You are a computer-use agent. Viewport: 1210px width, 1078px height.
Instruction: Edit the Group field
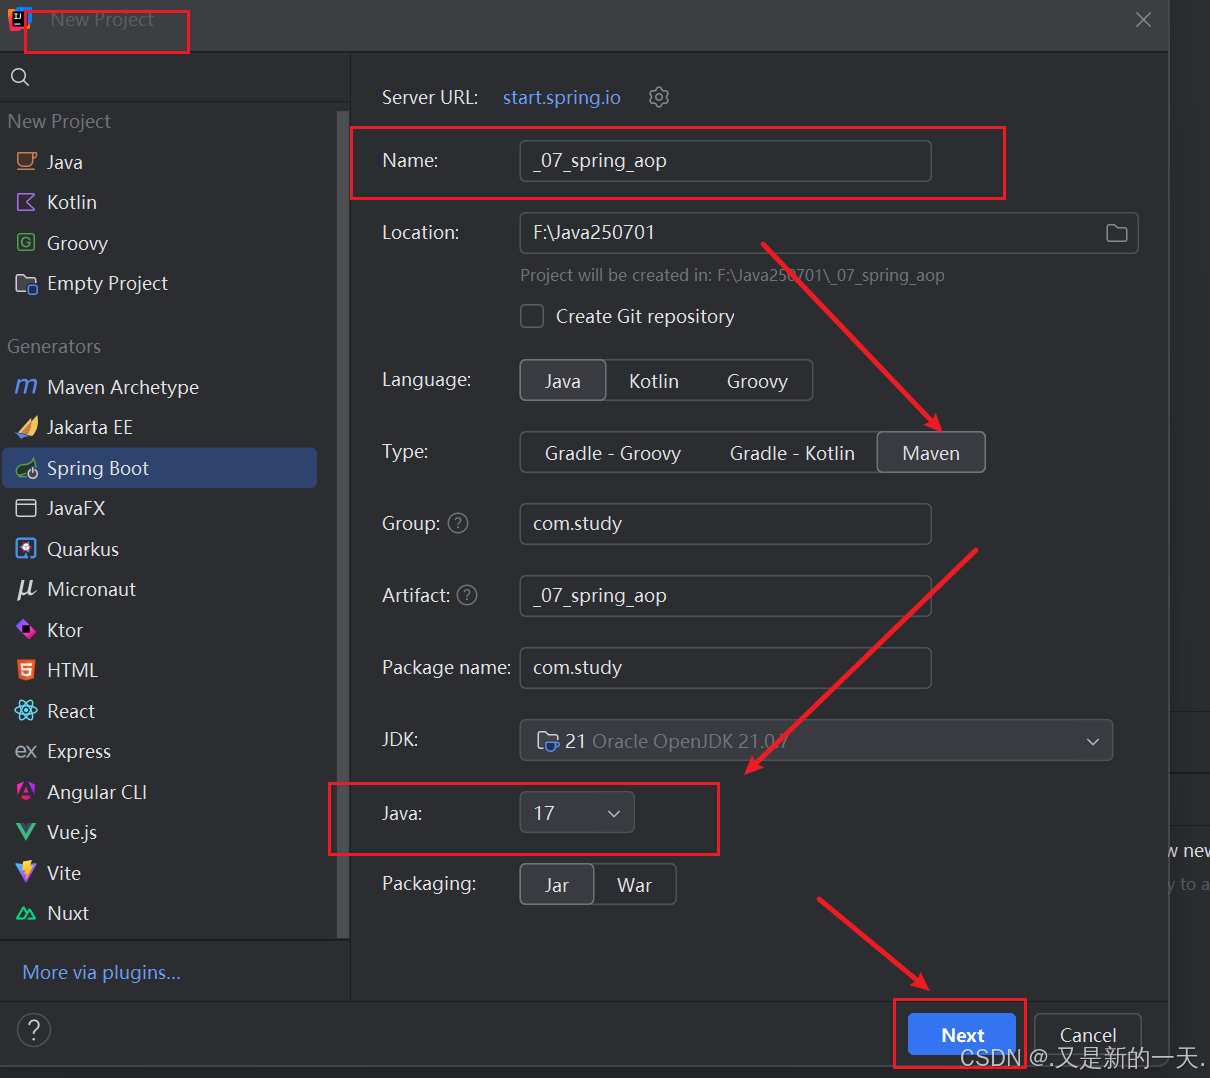pyautogui.click(x=726, y=524)
